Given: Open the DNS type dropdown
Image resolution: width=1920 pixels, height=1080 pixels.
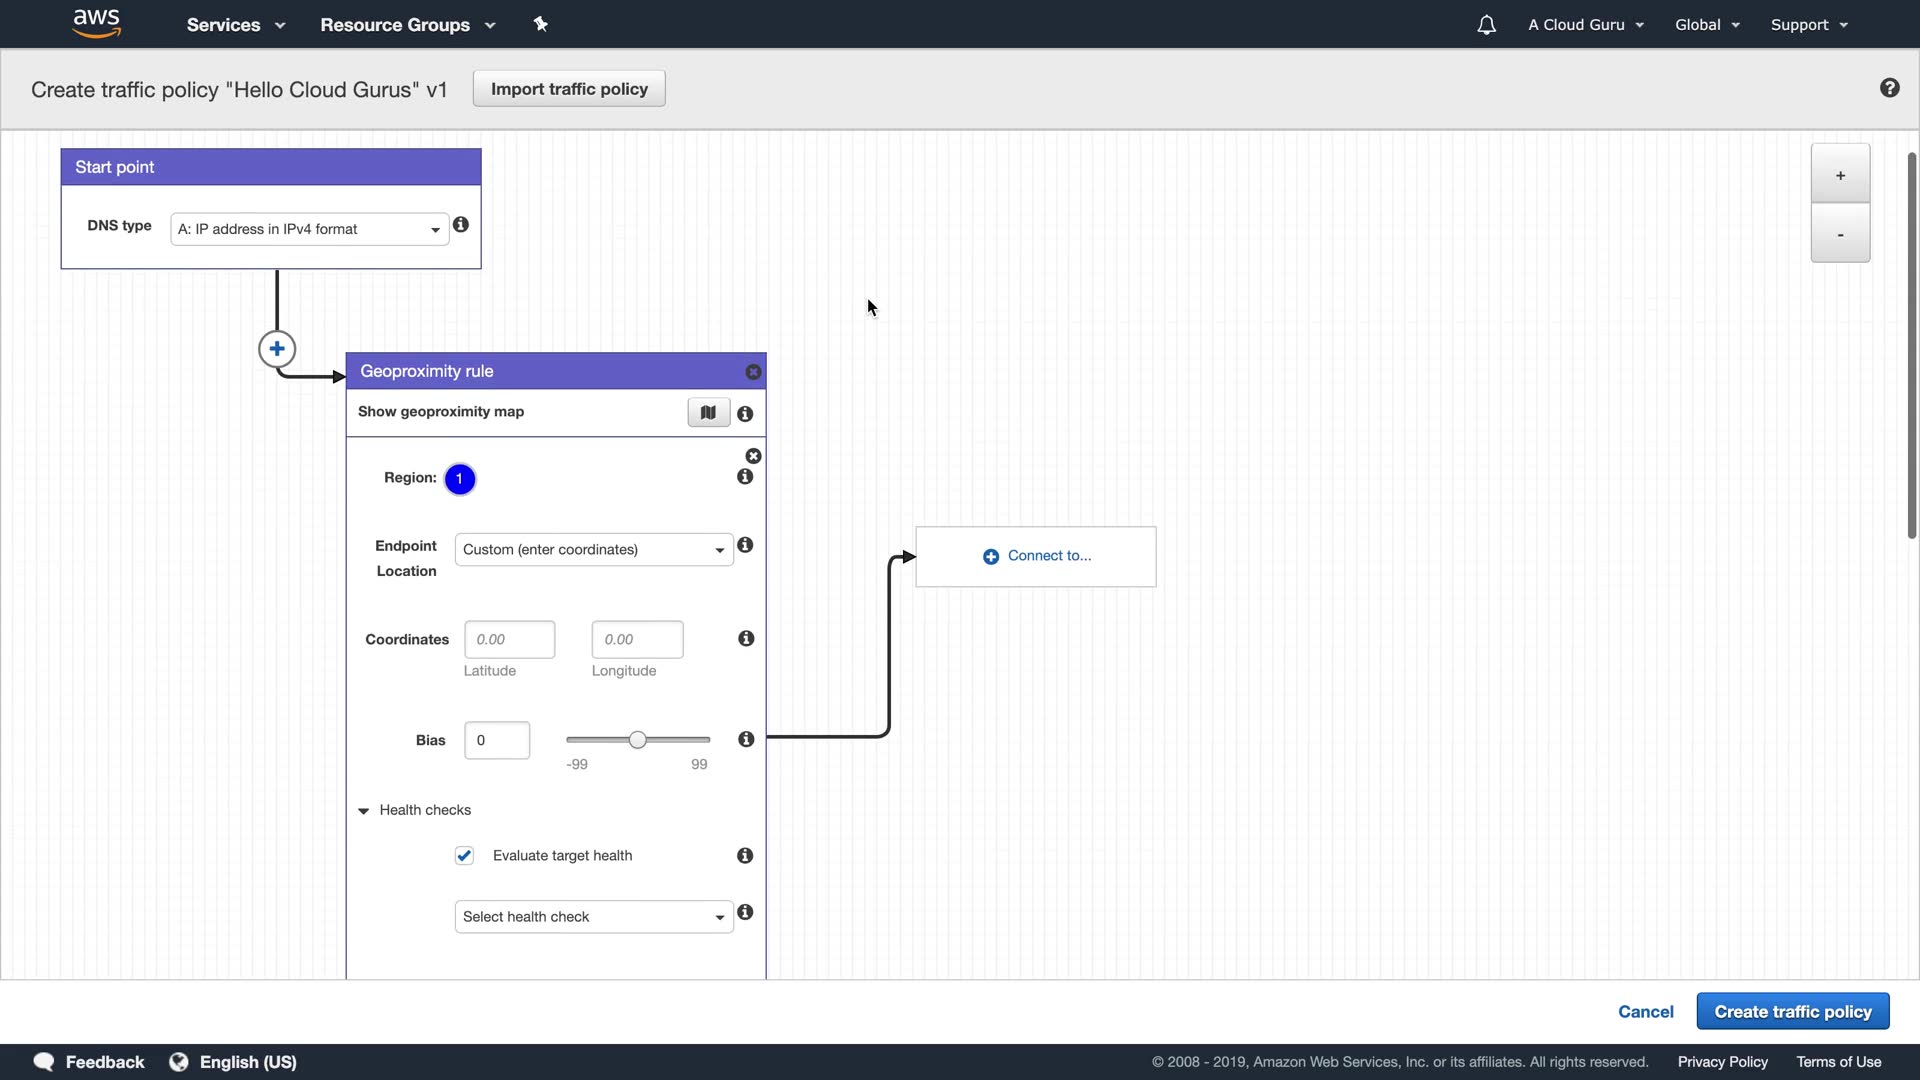Looking at the screenshot, I should click(309, 229).
